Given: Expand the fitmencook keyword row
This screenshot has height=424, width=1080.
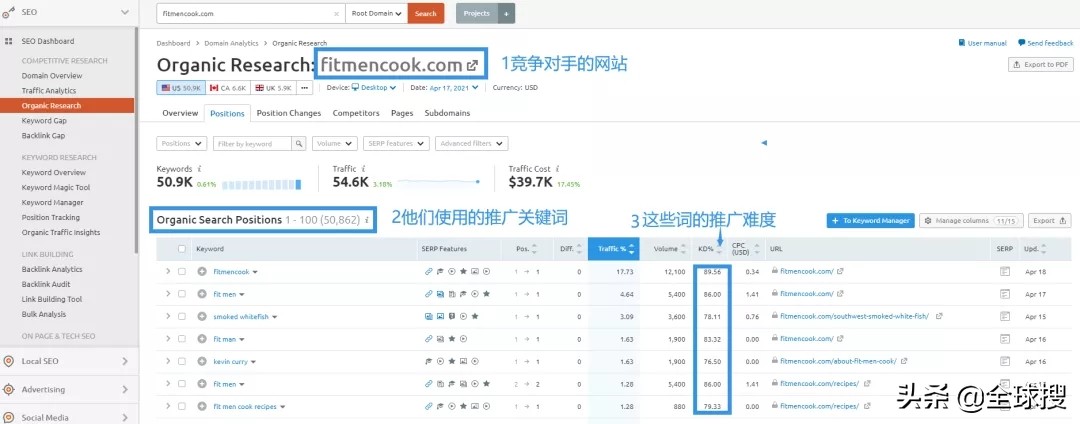Looking at the screenshot, I should pos(167,272).
